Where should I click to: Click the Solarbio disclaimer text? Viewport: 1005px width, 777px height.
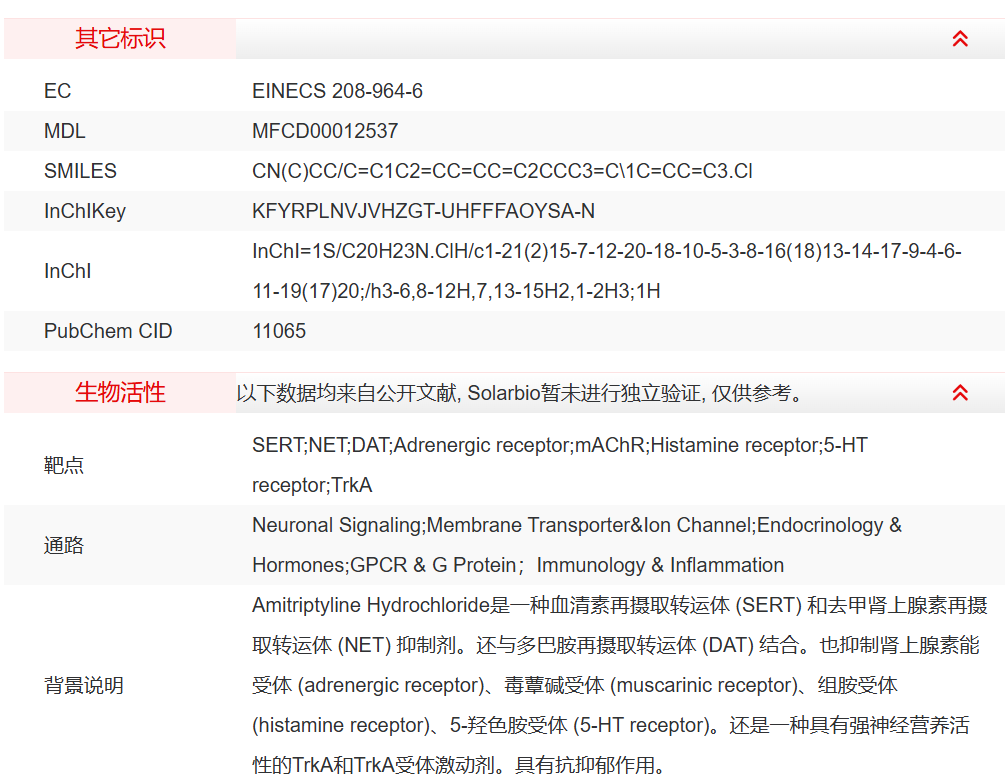point(520,393)
